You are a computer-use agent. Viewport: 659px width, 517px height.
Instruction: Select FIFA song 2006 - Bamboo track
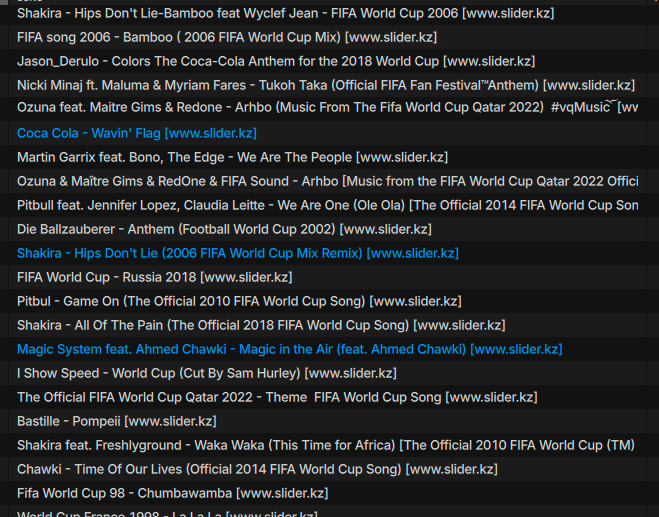tap(227, 37)
